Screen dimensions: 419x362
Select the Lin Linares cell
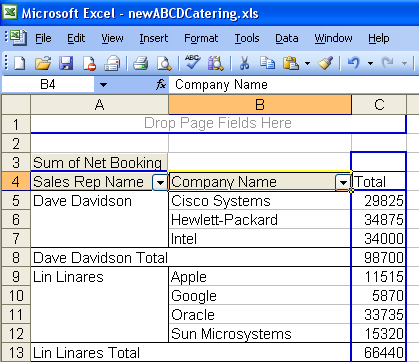coord(99,277)
